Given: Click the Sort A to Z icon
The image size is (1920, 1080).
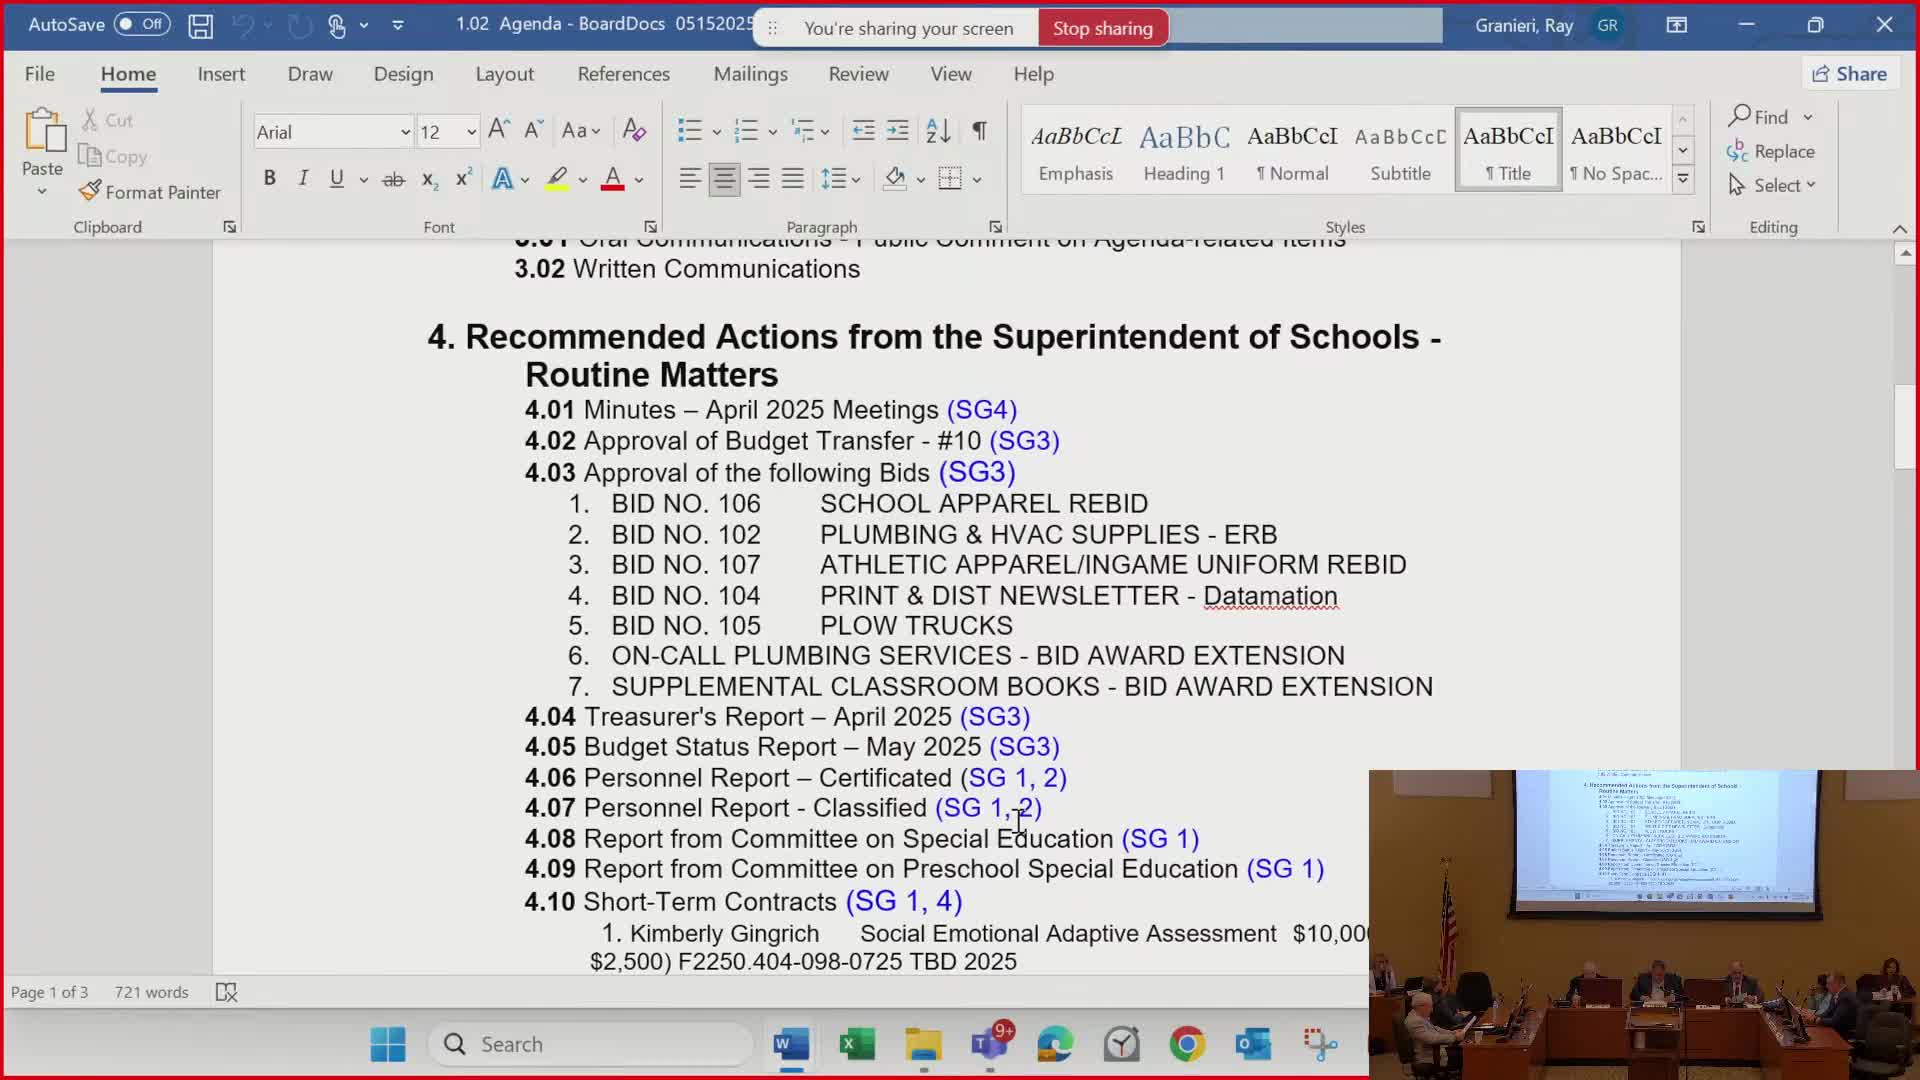Looking at the screenshot, I should 938,130.
